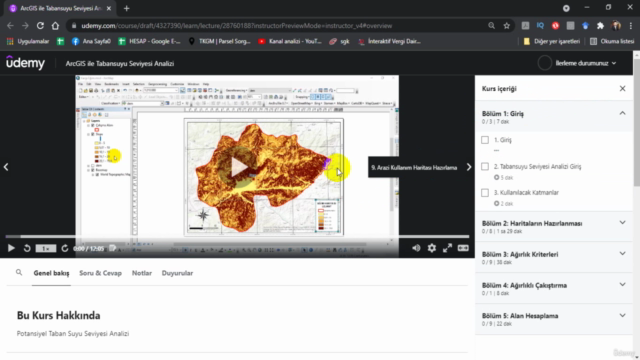The image size is (640, 360).
Task: Open Ana Sayfa0 Facebook bookmark
Action: [91, 41]
